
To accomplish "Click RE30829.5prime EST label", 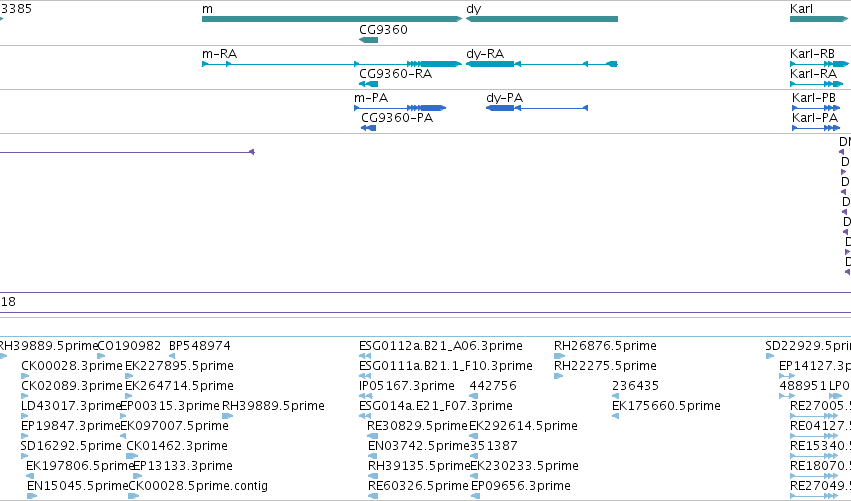I will (x=417, y=426).
